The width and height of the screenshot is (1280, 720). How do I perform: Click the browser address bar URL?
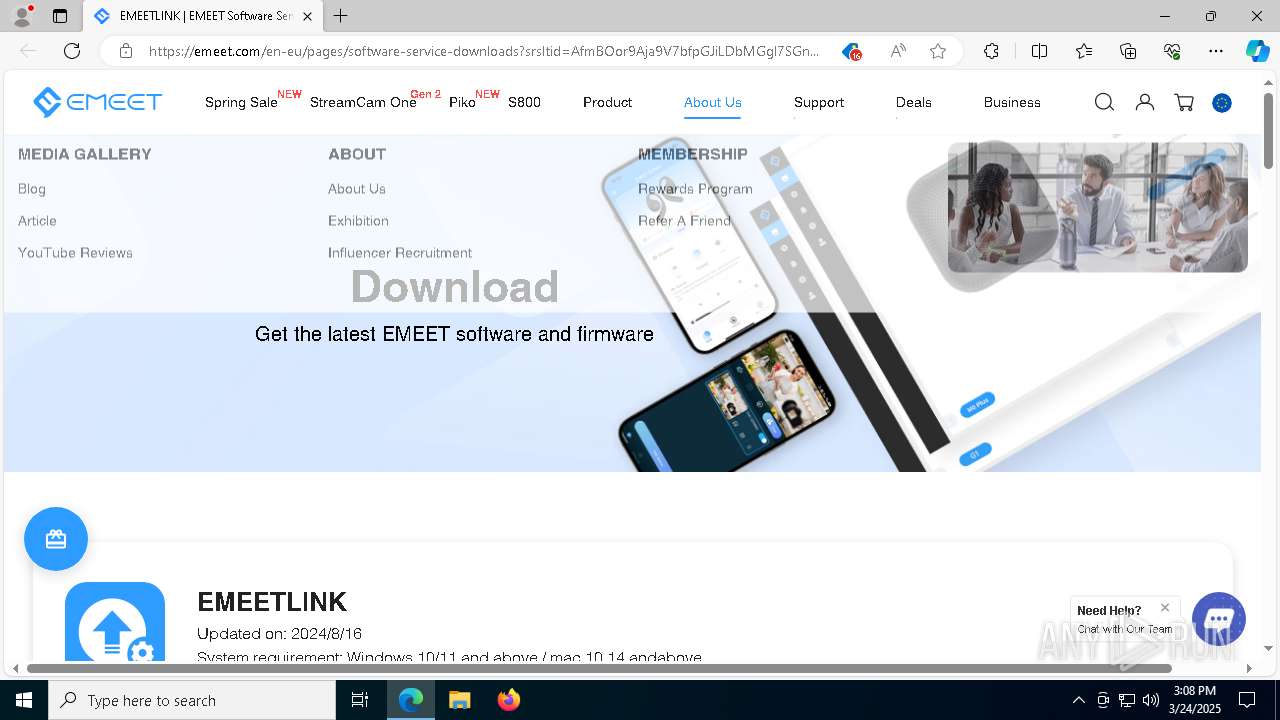coord(483,51)
